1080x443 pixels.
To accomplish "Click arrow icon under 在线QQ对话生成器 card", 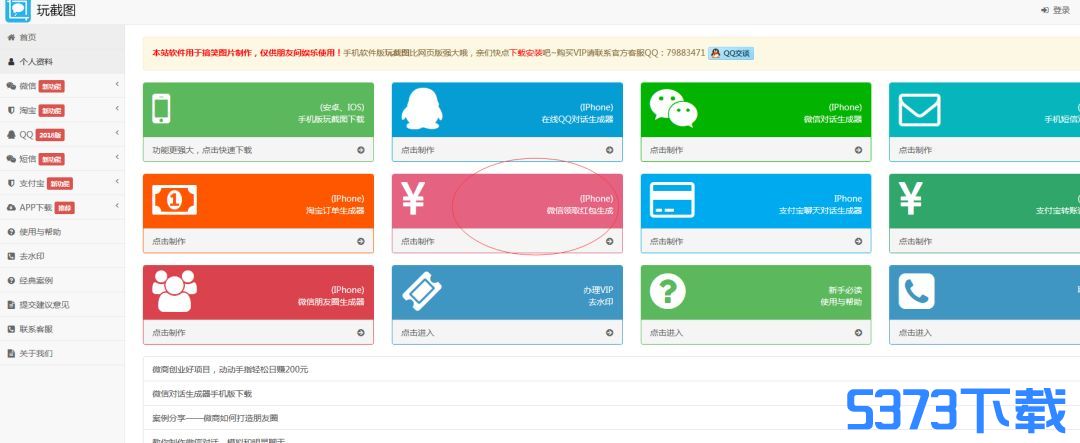I will tap(610, 150).
